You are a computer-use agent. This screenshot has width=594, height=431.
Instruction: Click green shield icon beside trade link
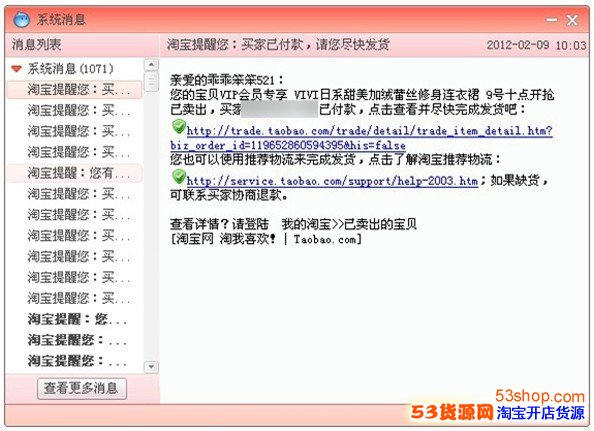(x=178, y=127)
